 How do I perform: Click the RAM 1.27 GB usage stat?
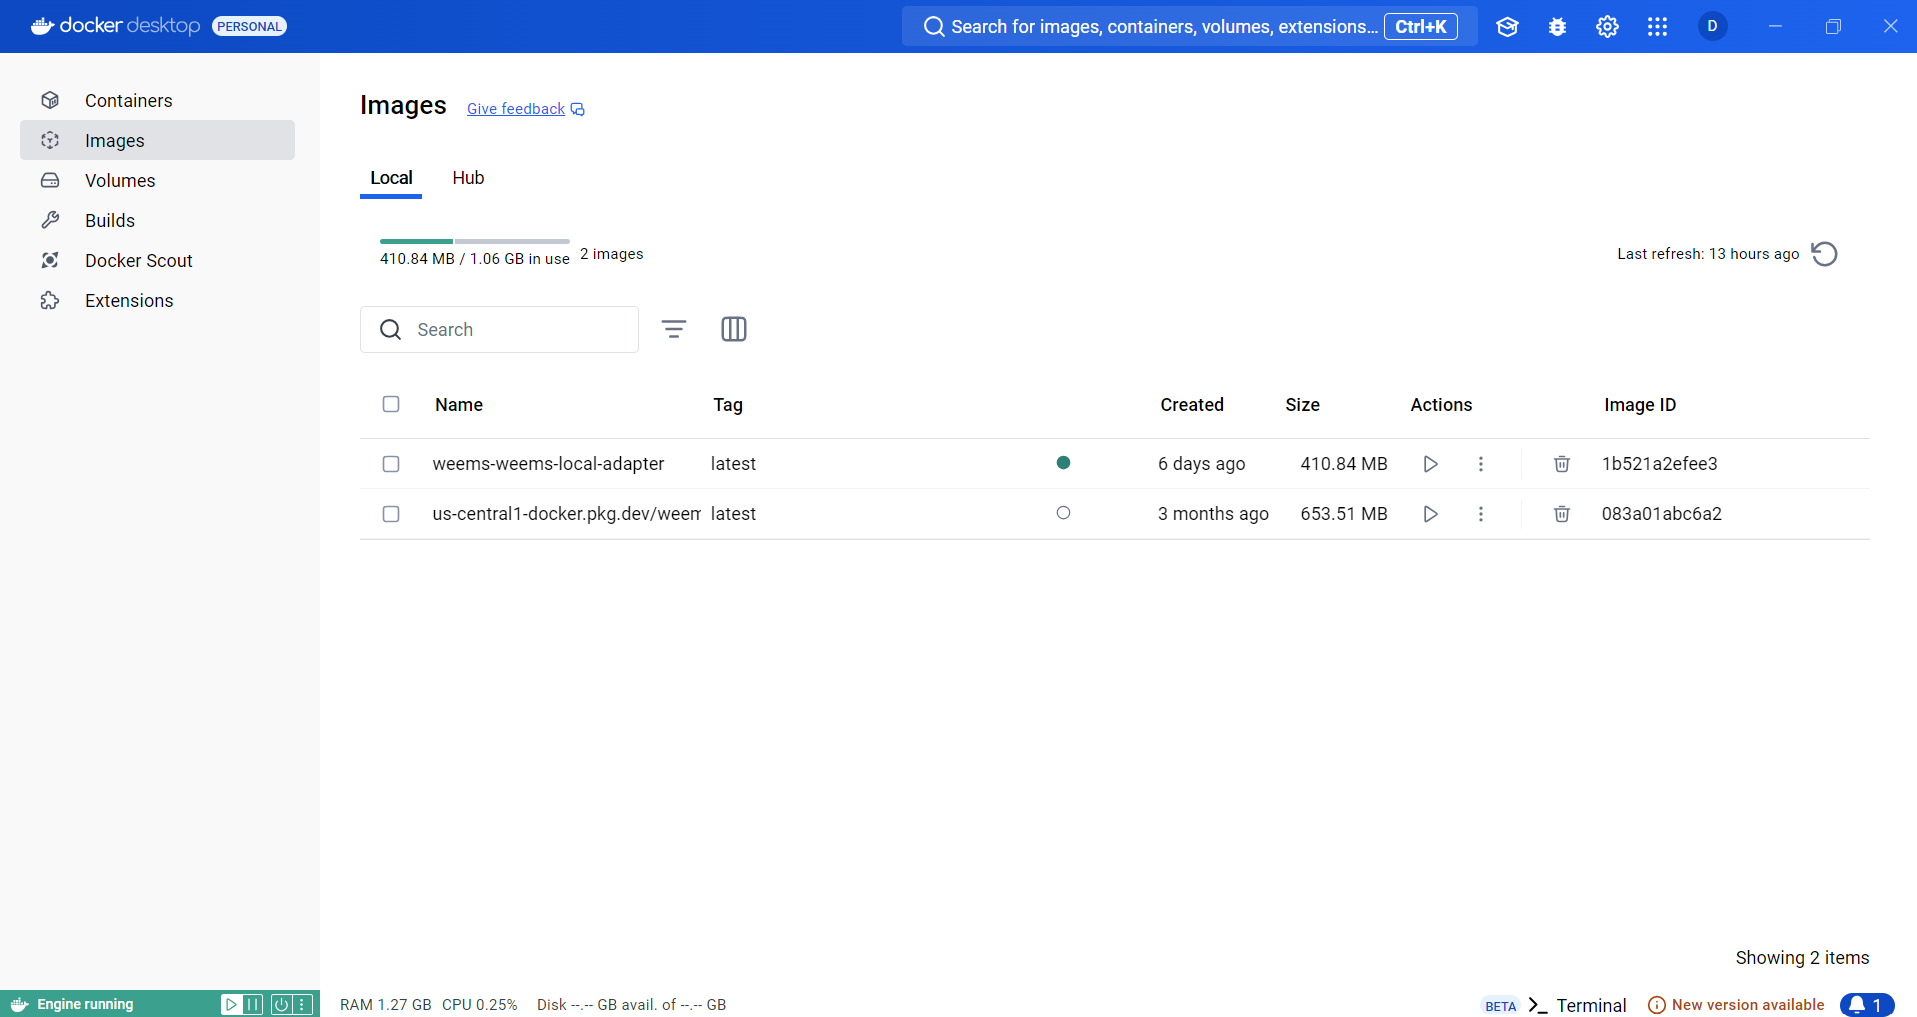point(386,1005)
